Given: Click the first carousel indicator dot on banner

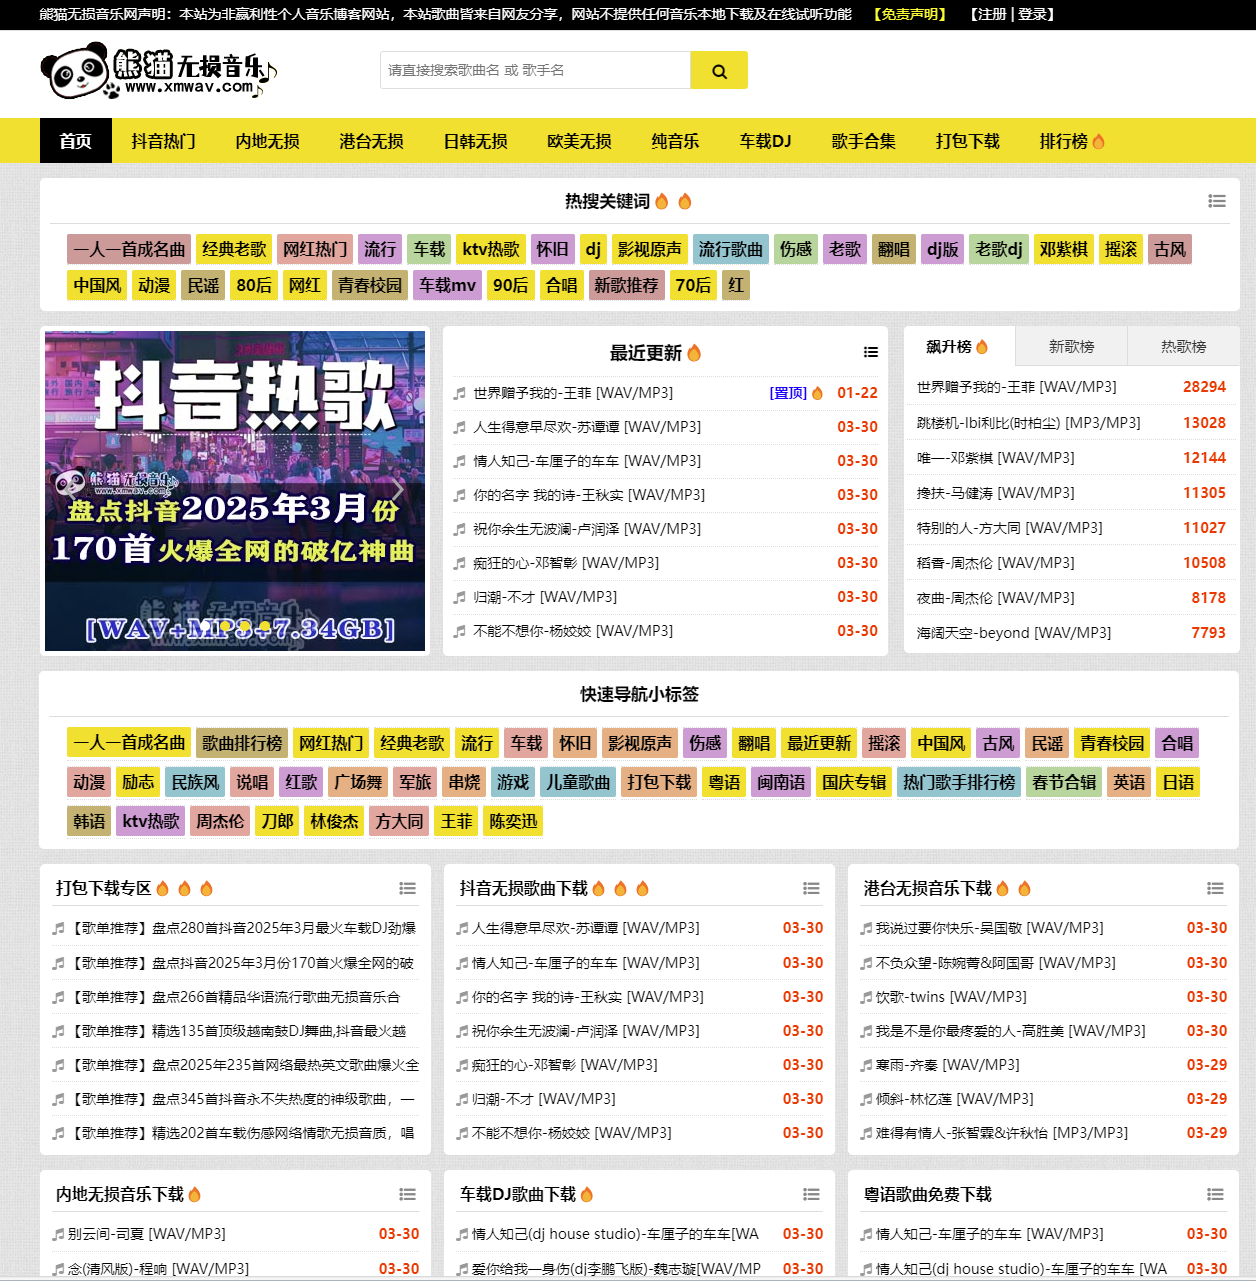Looking at the screenshot, I should [x=204, y=627].
